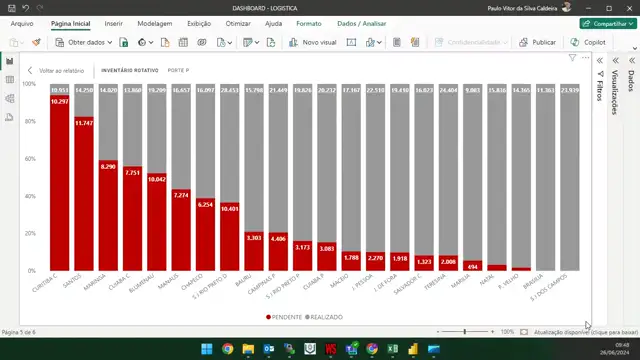The image size is (640, 360).
Task: Click the Enter data table icon
Action: coord(183,42)
